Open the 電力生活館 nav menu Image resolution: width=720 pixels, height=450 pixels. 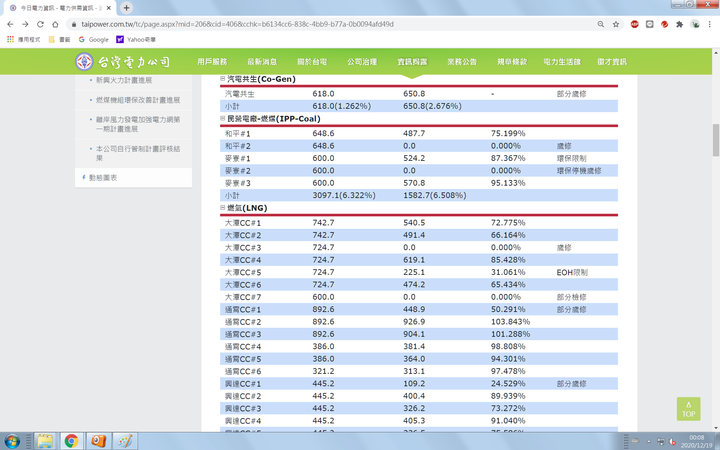click(x=562, y=62)
